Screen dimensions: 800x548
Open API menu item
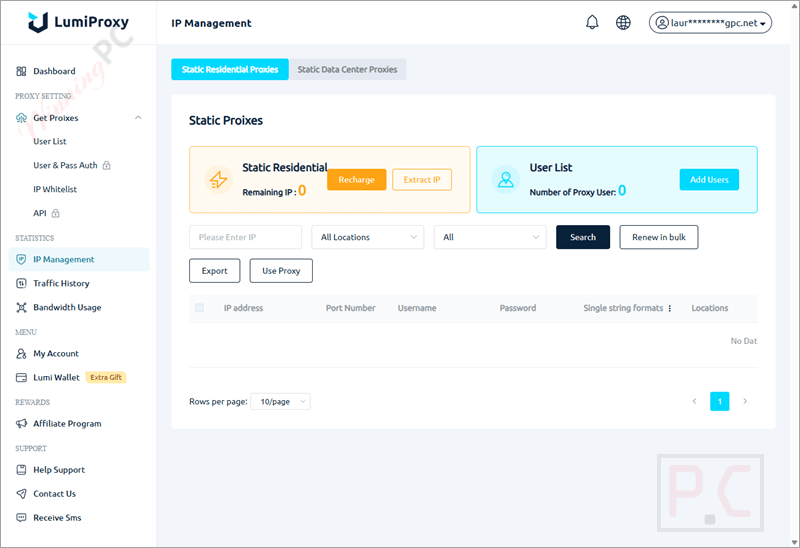click(x=40, y=213)
